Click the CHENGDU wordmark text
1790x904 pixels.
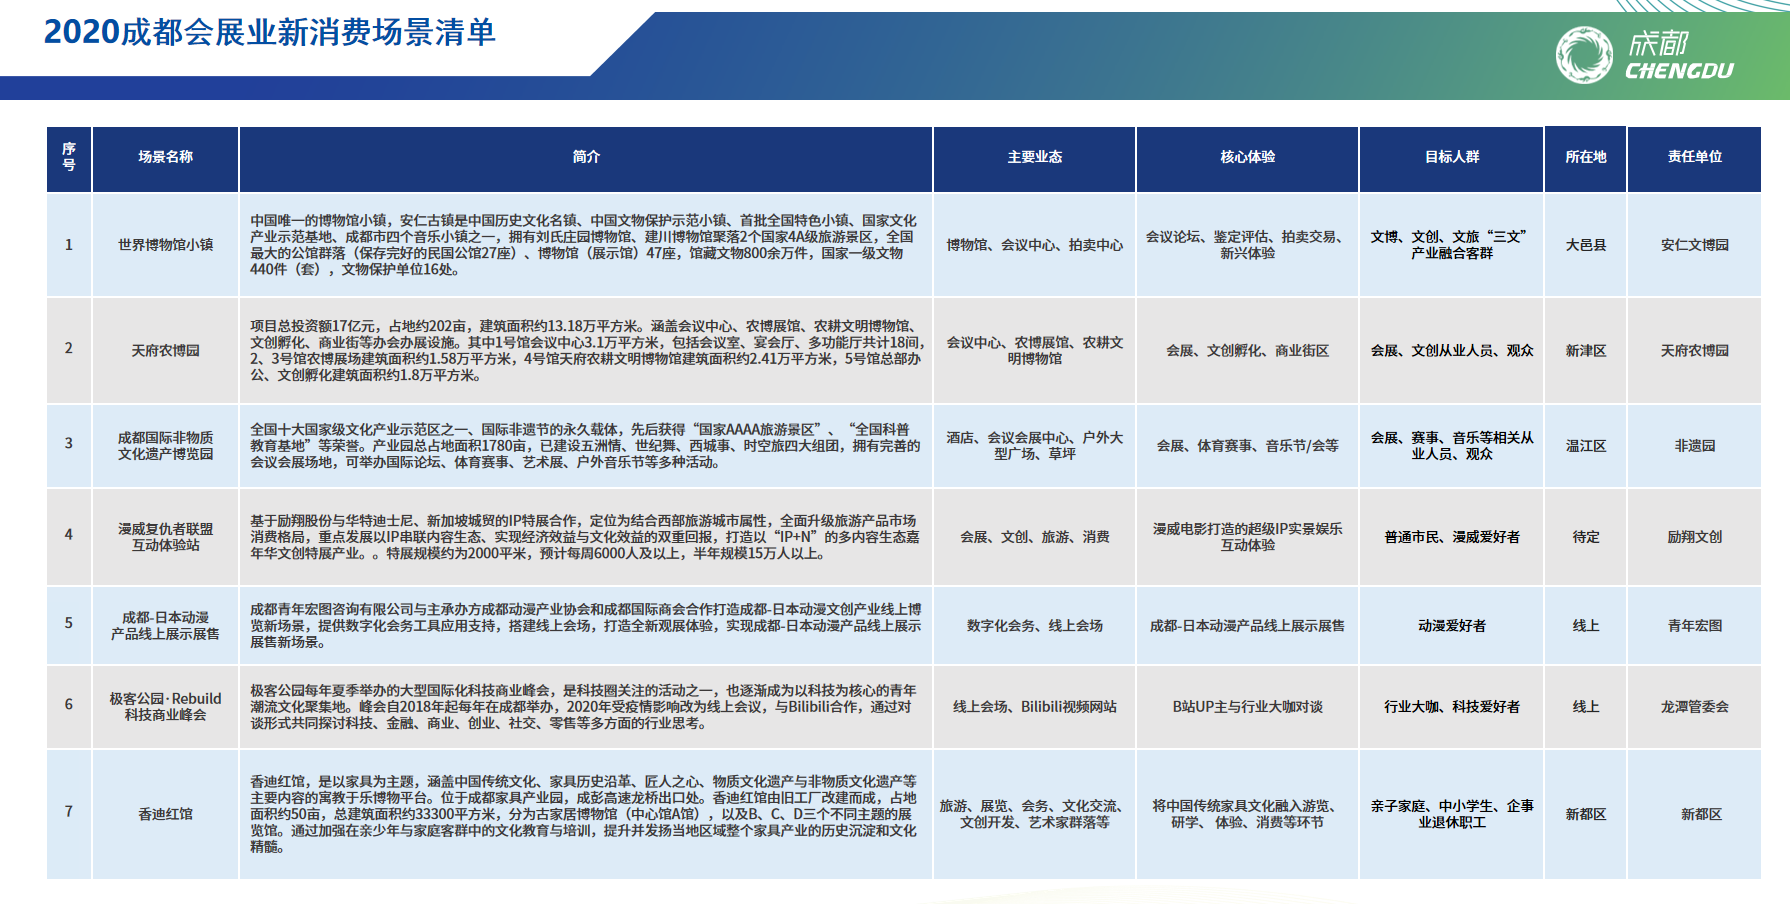click(1679, 71)
